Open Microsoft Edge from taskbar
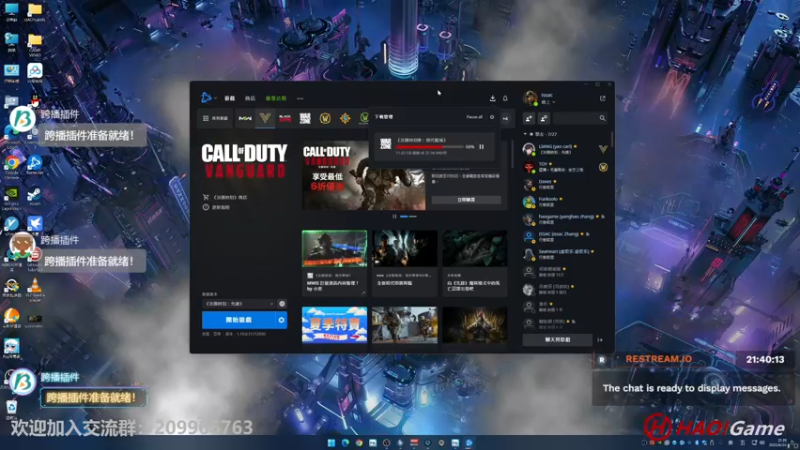Image resolution: width=800 pixels, height=450 pixels. 345,443
